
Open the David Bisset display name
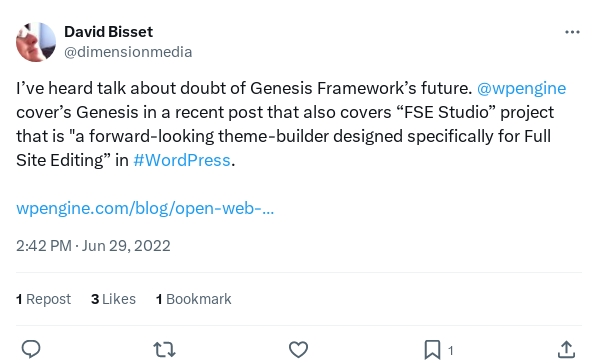[x=109, y=32]
